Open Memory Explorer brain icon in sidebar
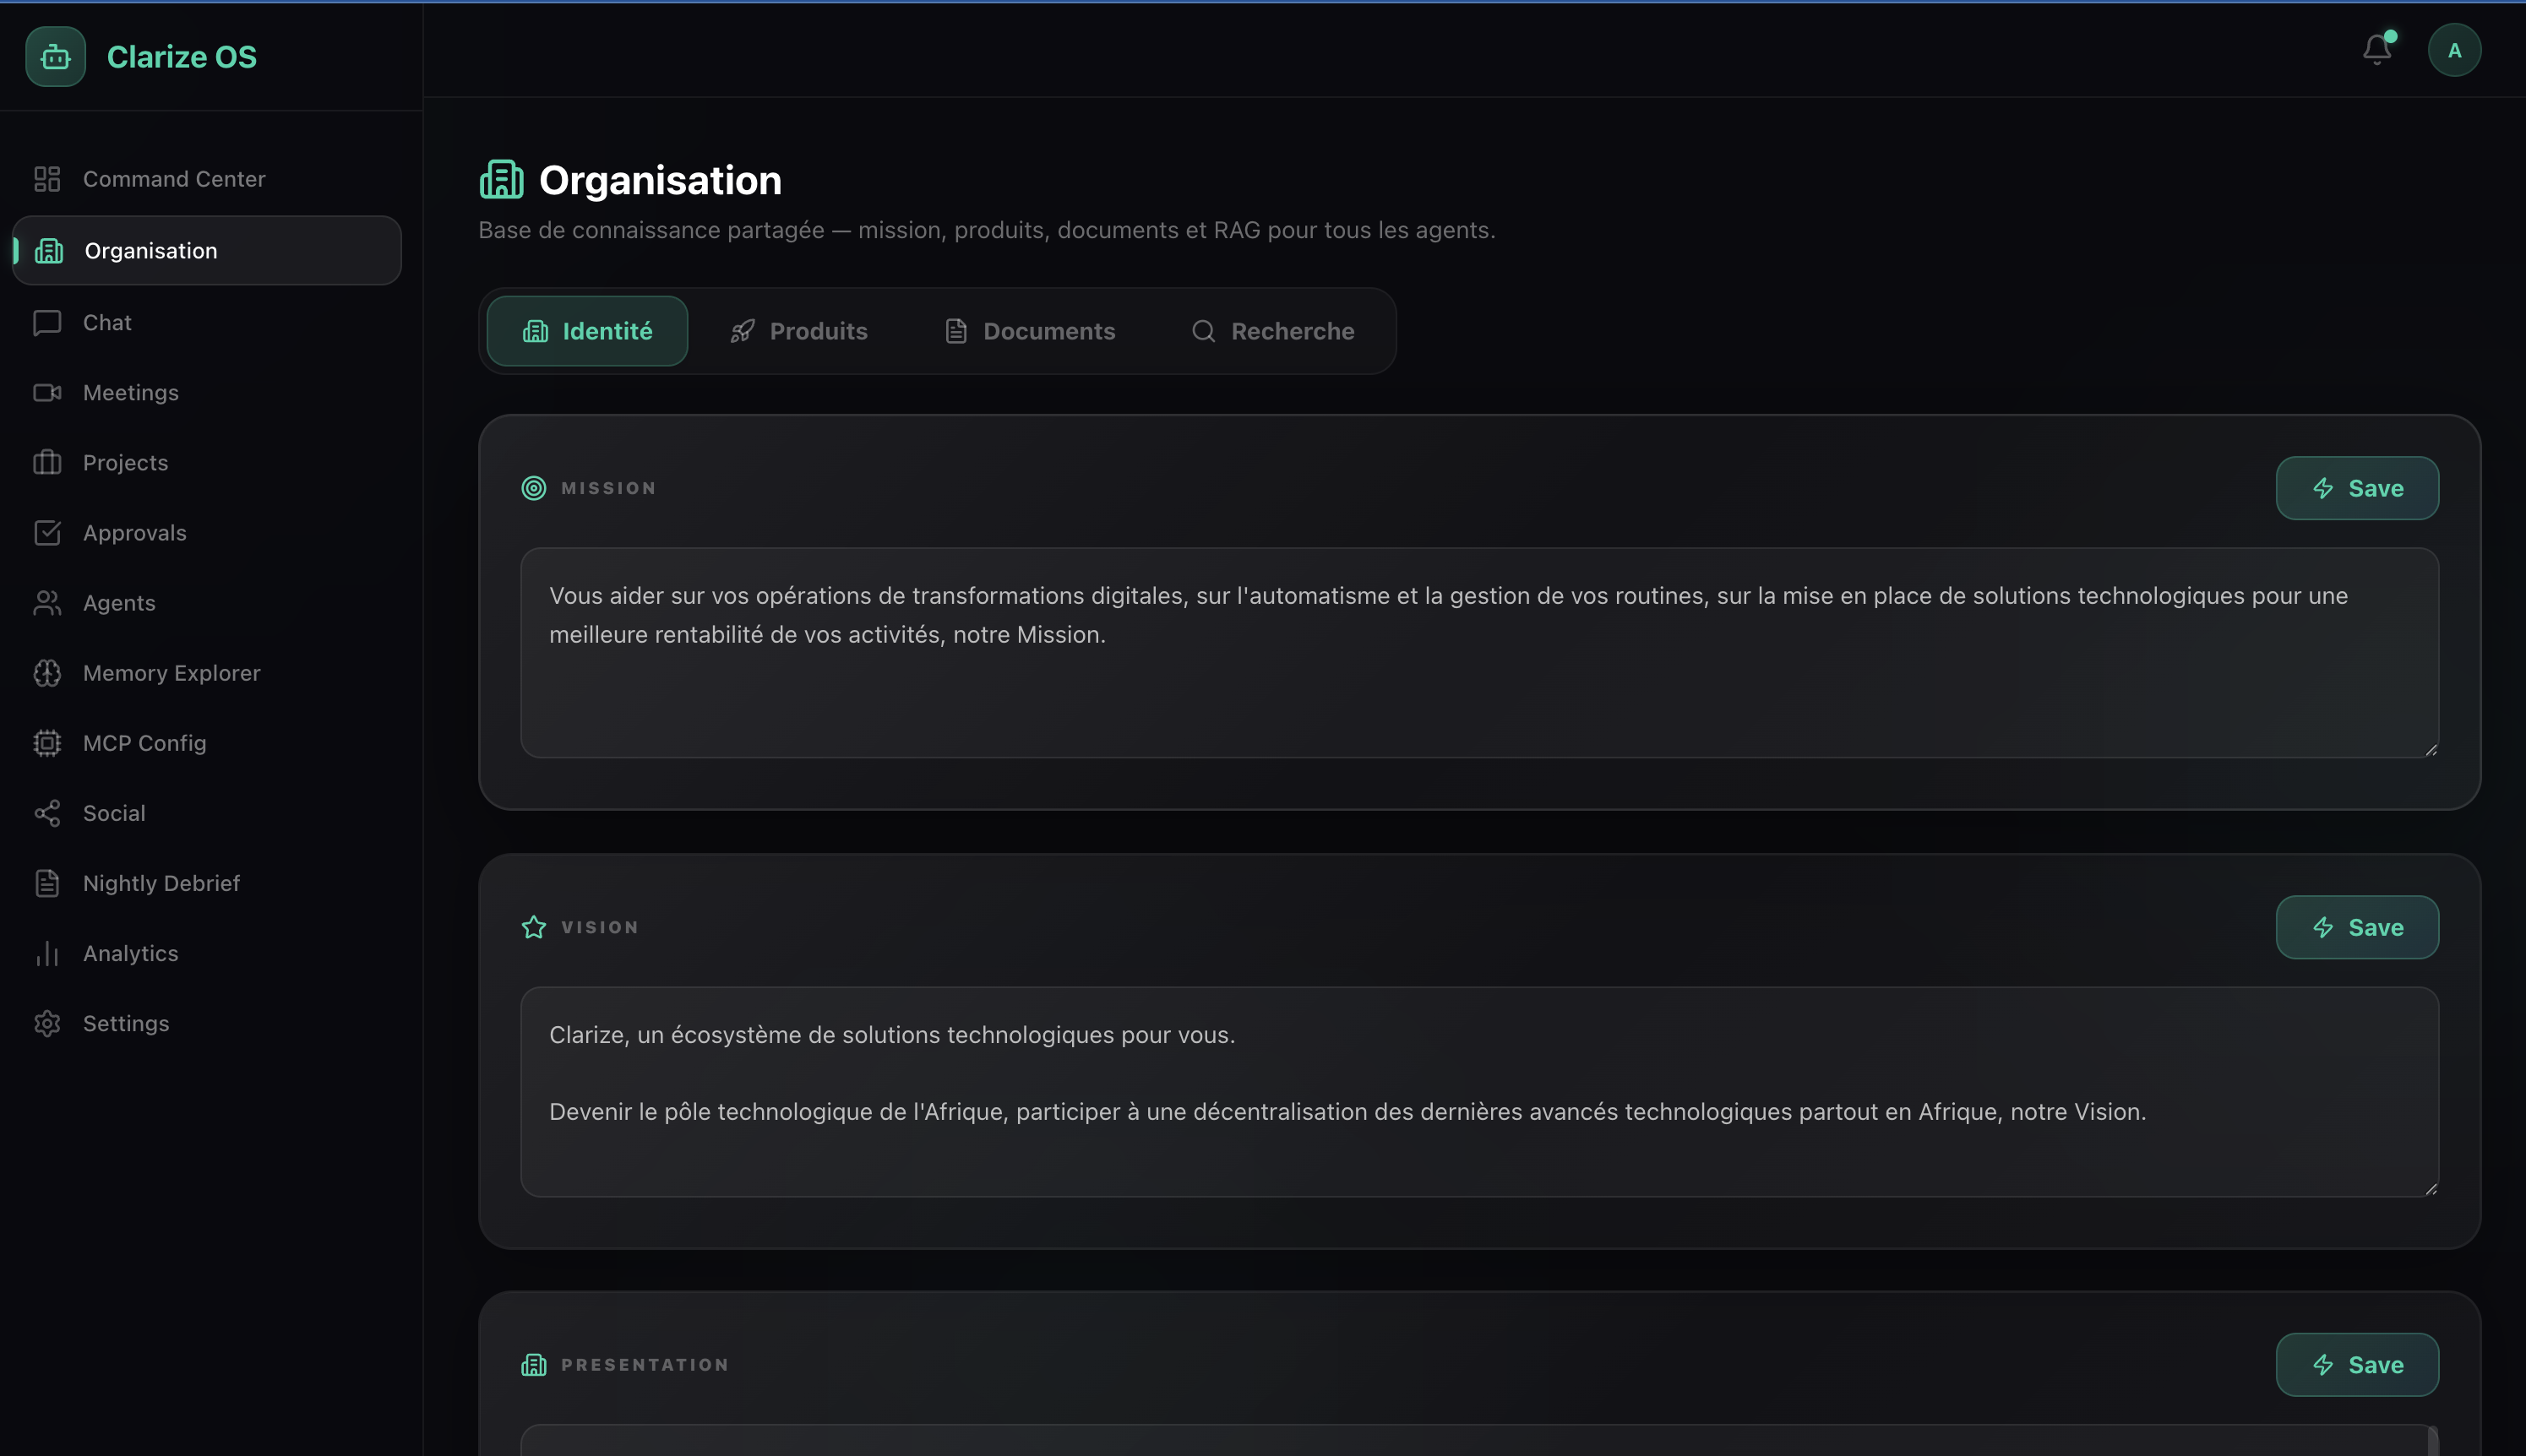Image resolution: width=2526 pixels, height=1456 pixels. click(x=47, y=673)
